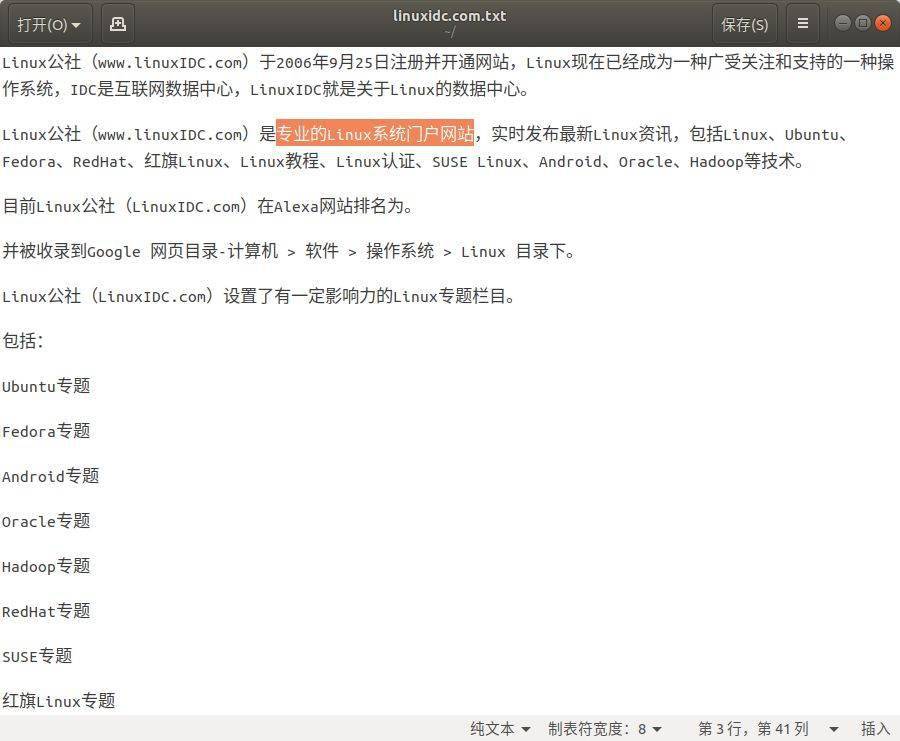Viewport: 900px width, 741px height.
Task: Click the line RedHat专题
Action: tap(46, 611)
